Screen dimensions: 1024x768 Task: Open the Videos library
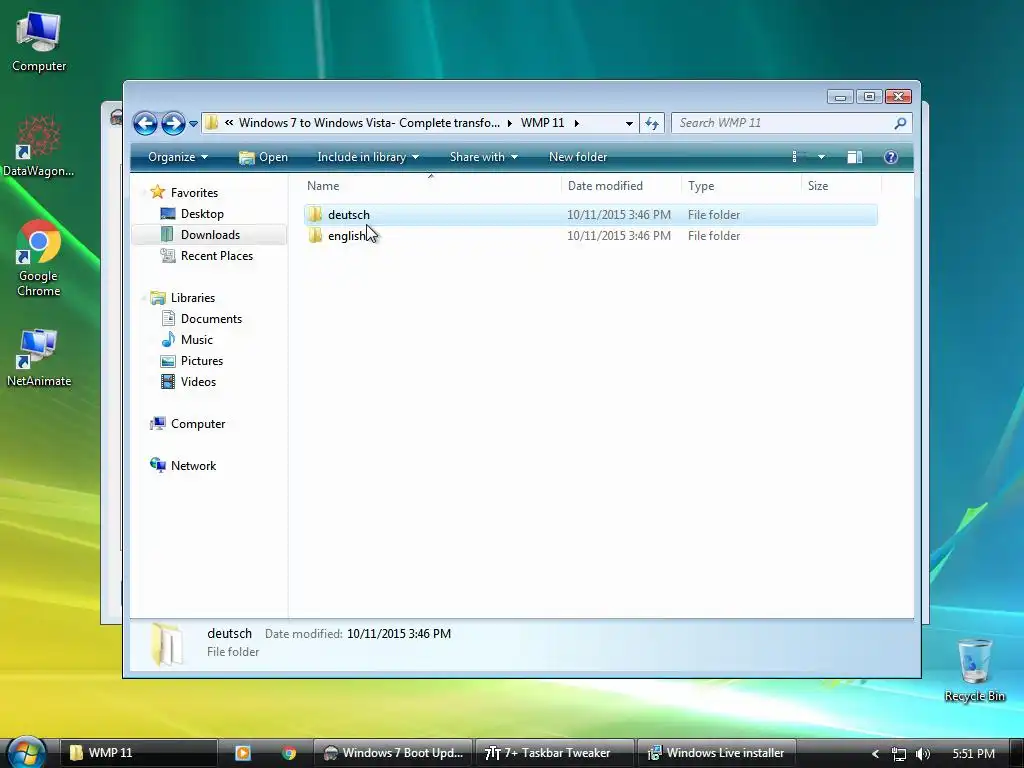[198, 381]
